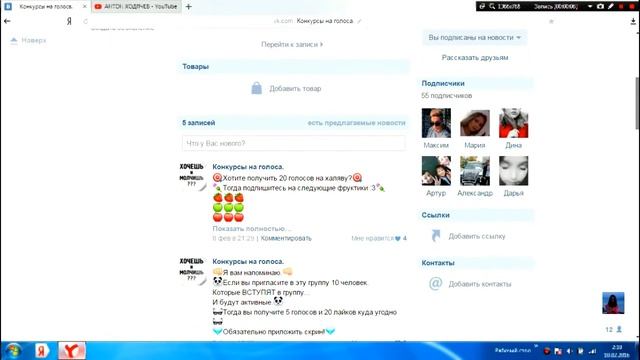Open a new browser tab with plus

188,7
